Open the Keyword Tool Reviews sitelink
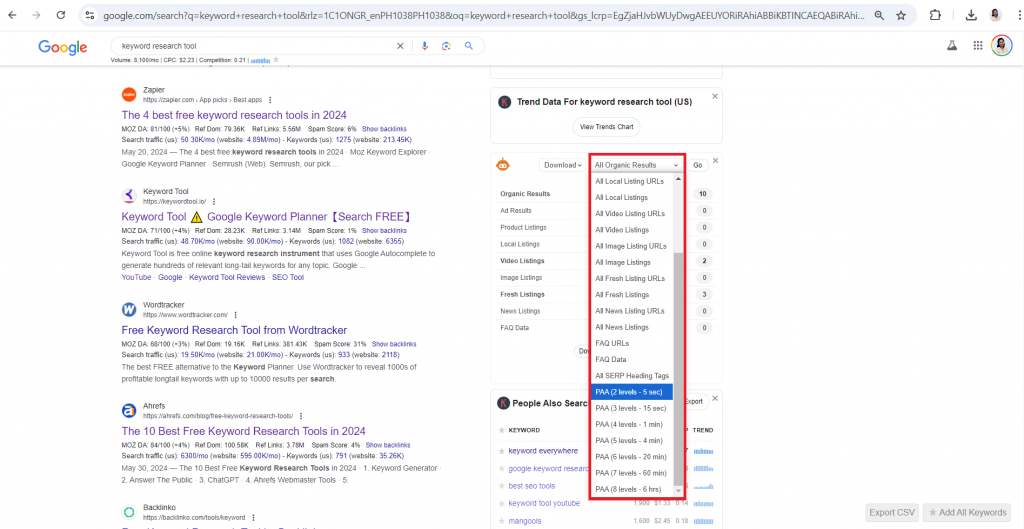The height and width of the screenshot is (529, 1024). 227,278
